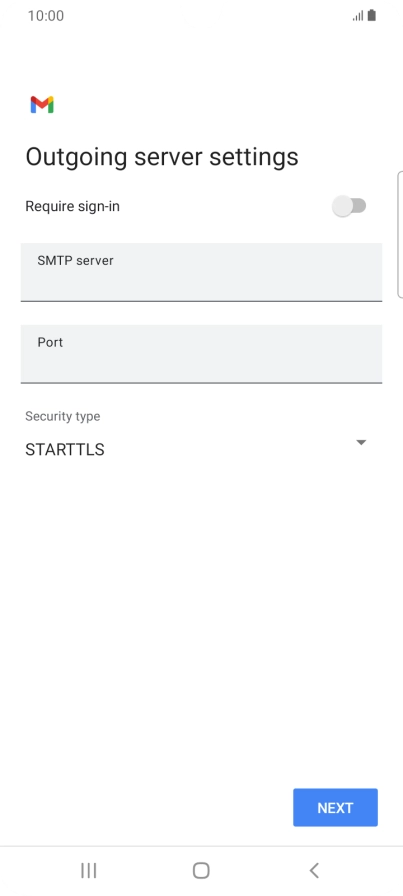Tap the battery status icon
Viewport: 403px width, 896px height.
(372, 15)
